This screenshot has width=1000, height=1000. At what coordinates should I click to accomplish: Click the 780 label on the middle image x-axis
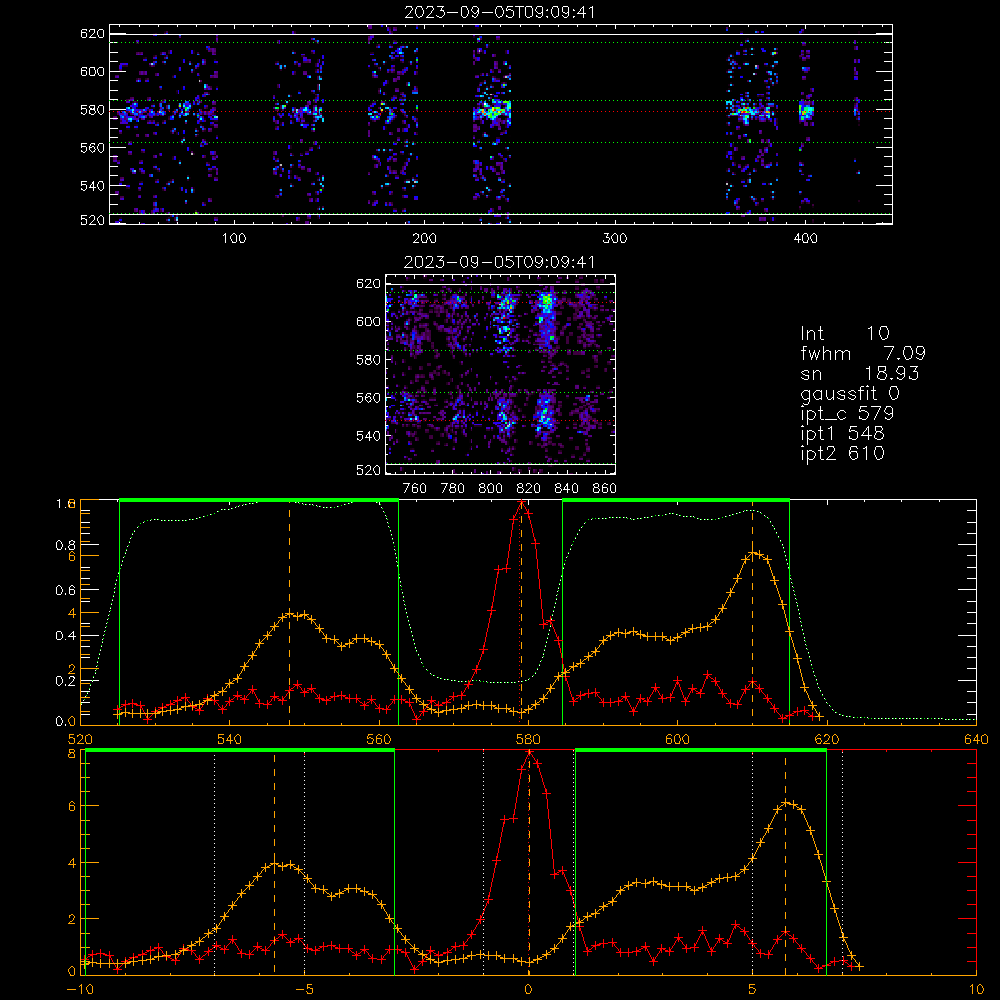click(x=453, y=489)
